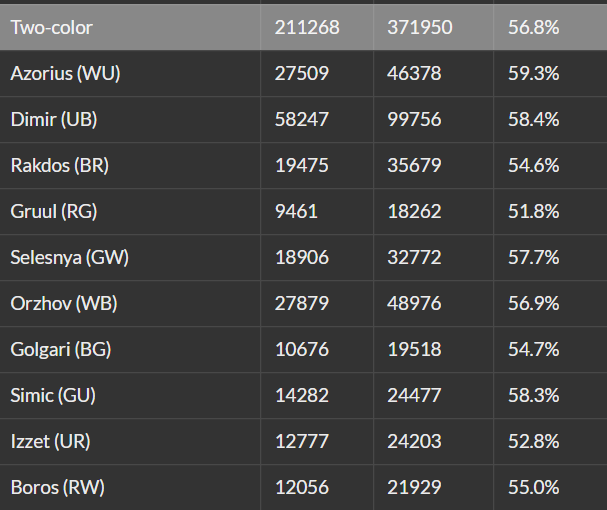The height and width of the screenshot is (510, 607).
Task: Click Izzet games value 24203
Action: 414,441
